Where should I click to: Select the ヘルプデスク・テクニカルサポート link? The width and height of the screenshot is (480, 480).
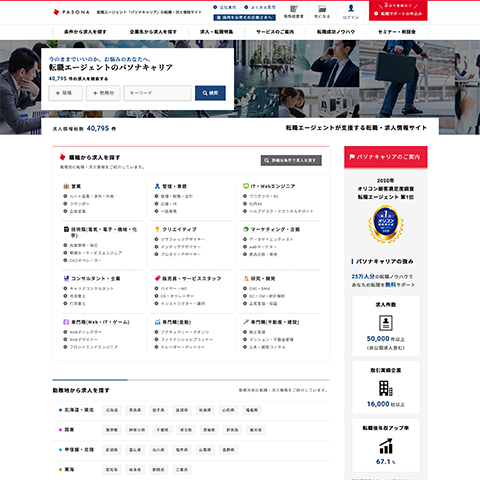click(281, 211)
